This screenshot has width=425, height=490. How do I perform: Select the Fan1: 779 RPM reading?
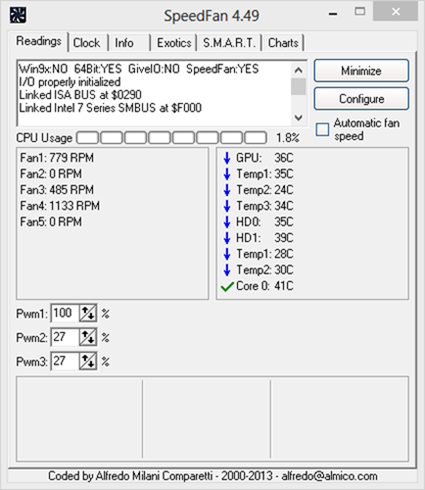[x=57, y=158]
